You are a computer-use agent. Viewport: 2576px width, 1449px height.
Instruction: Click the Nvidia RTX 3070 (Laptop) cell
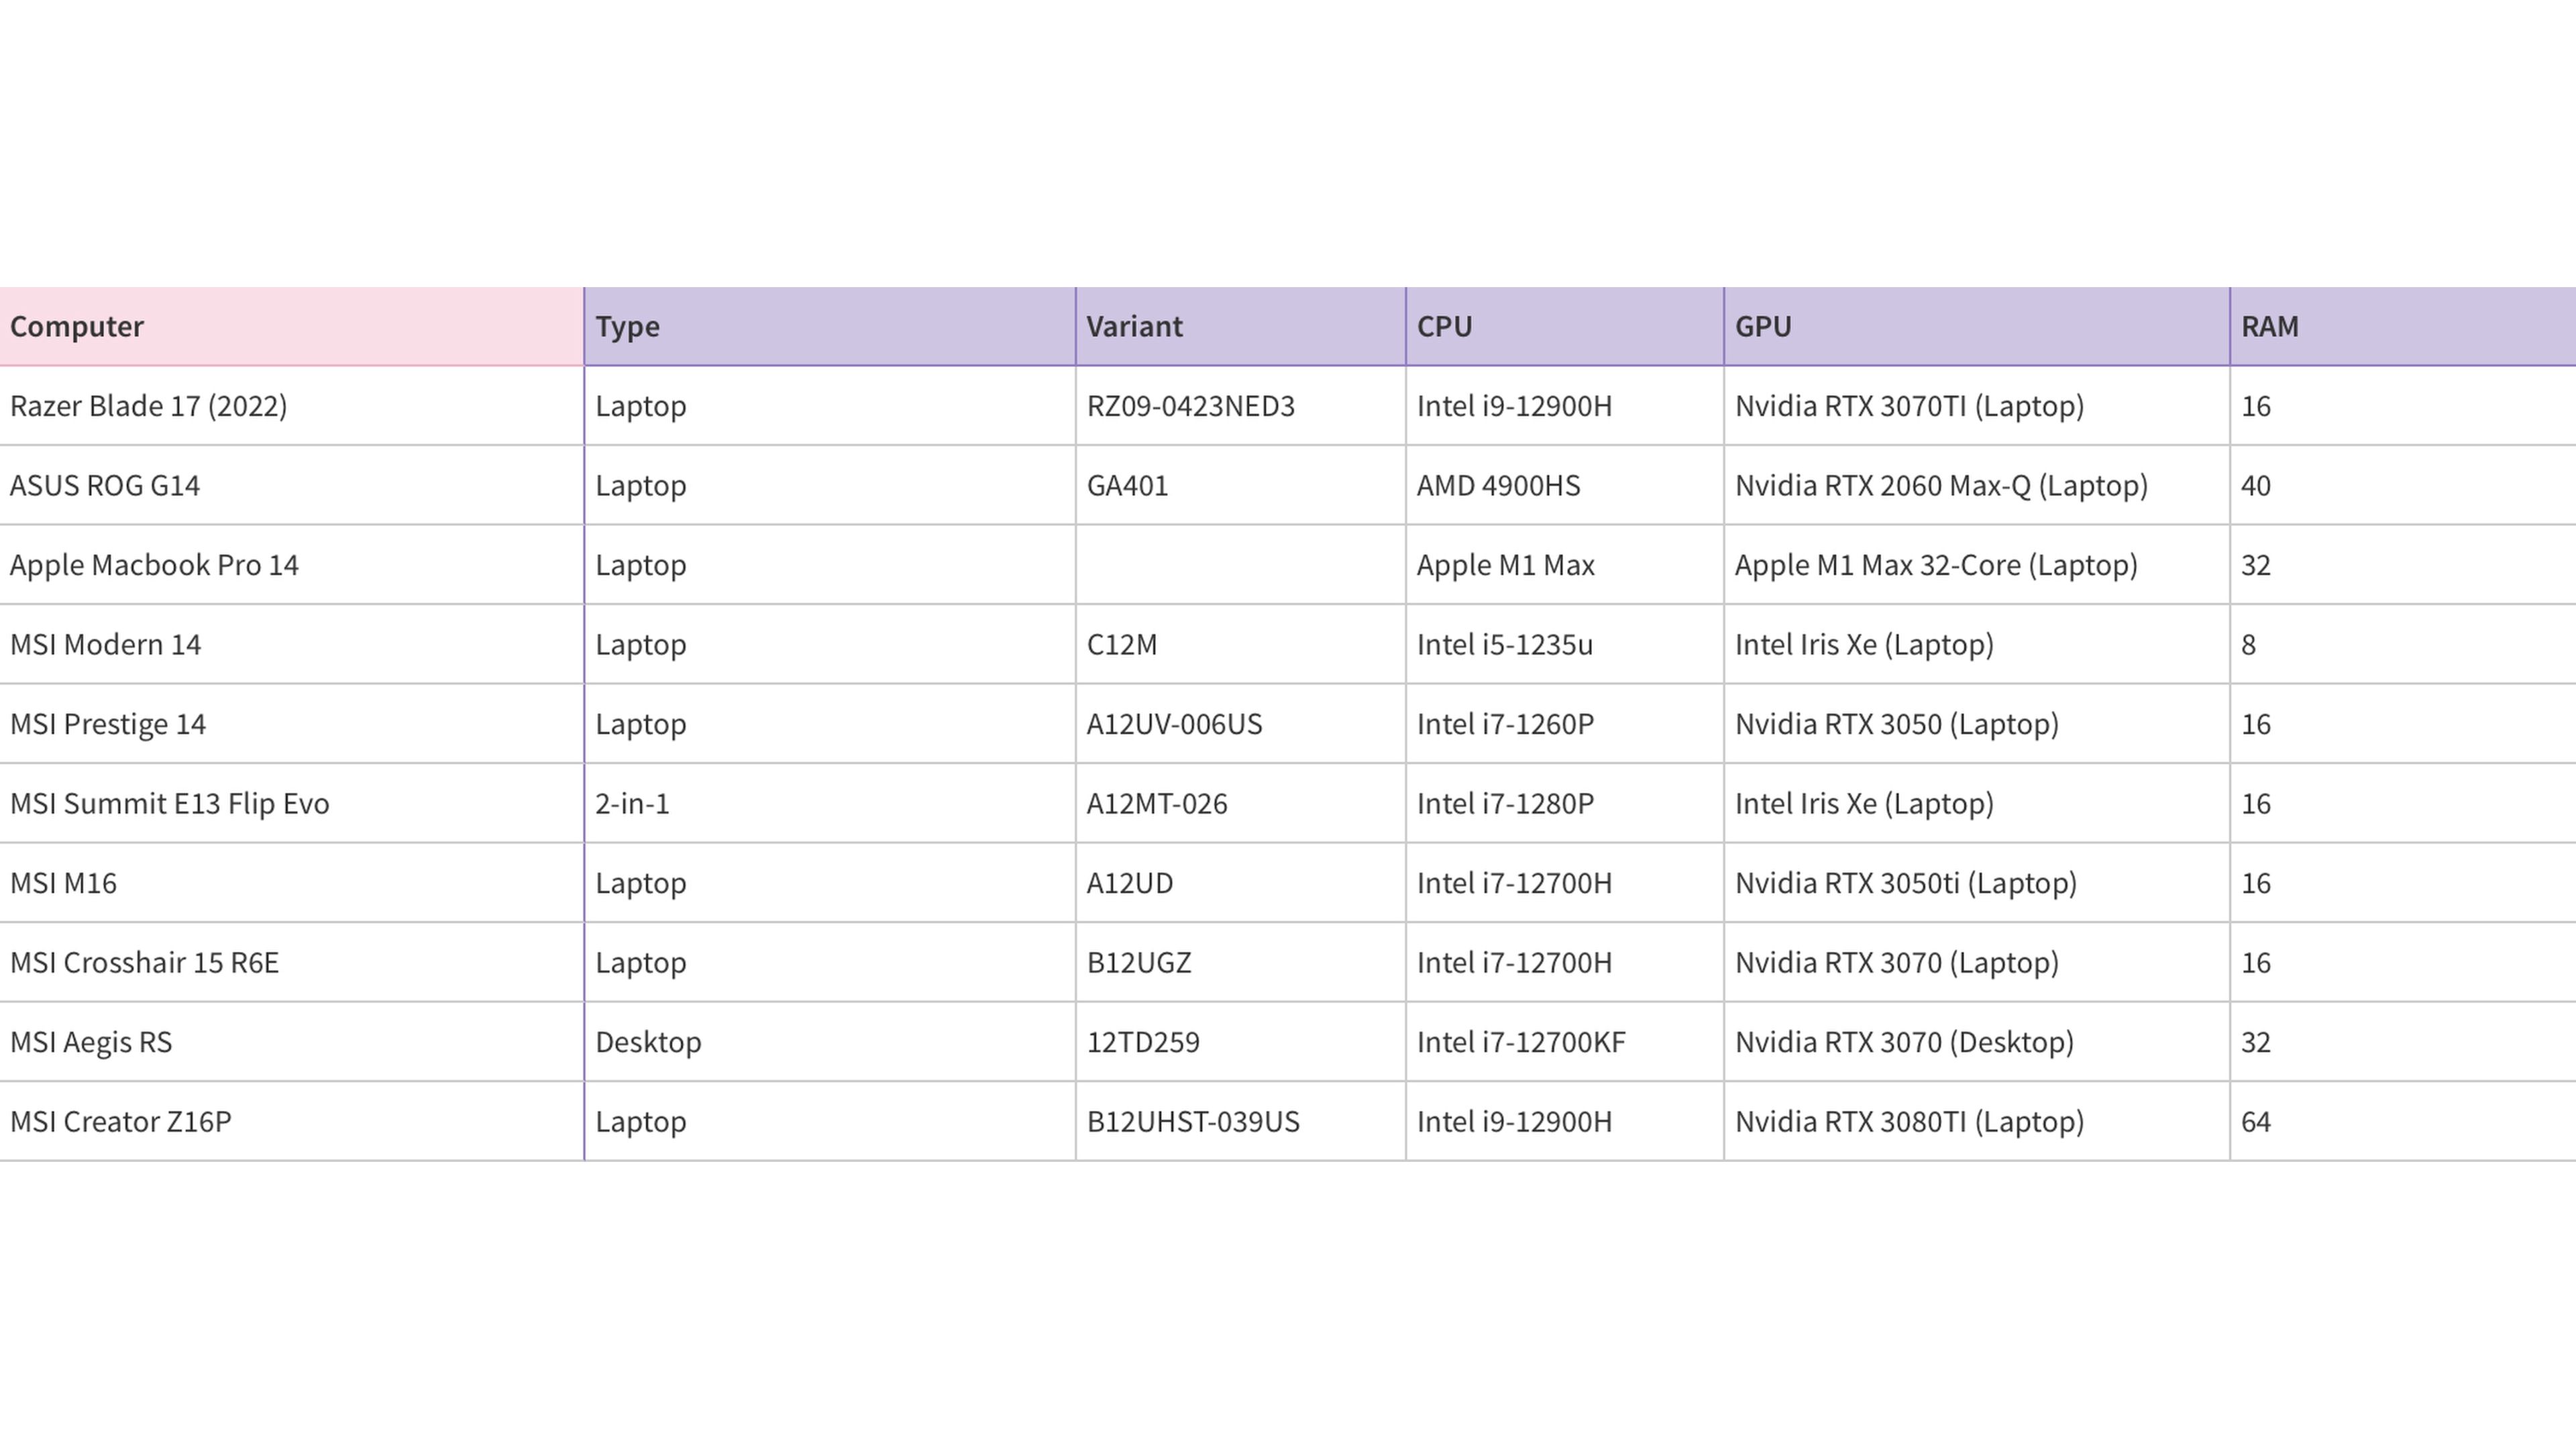pos(1977,962)
